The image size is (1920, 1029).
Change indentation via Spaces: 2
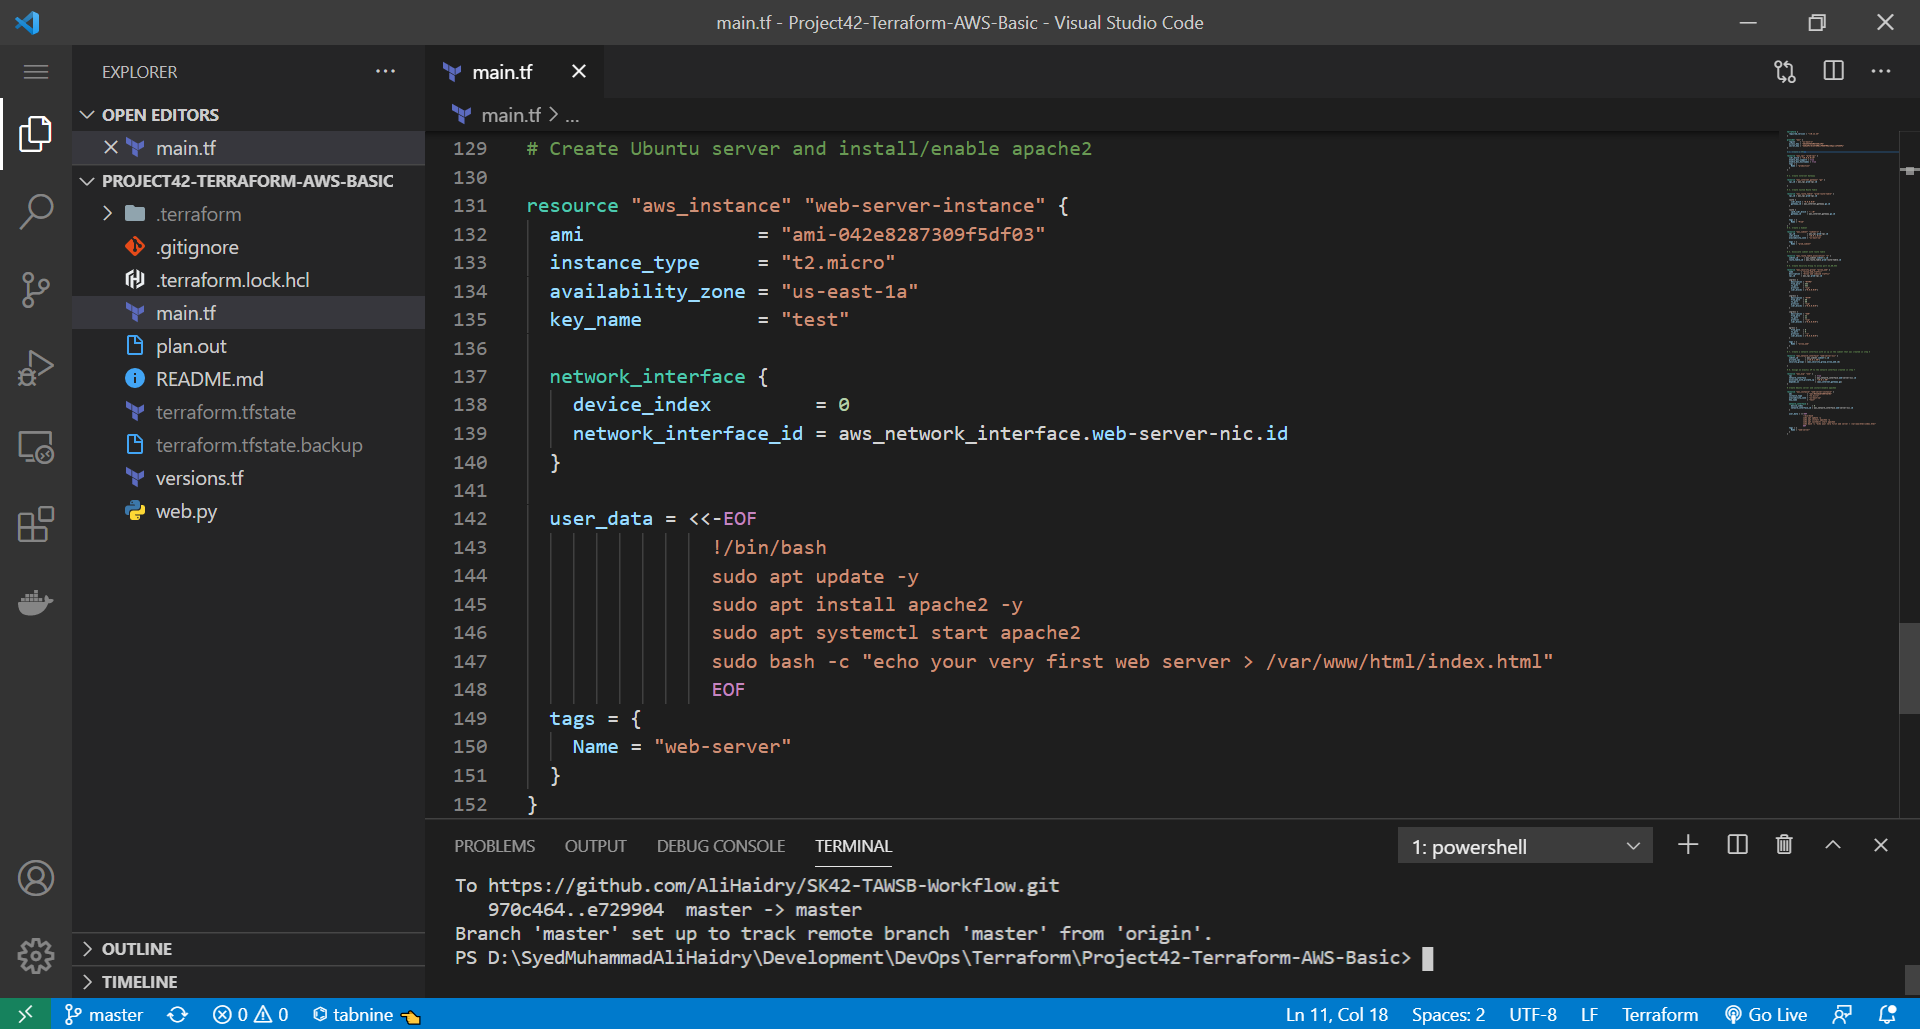point(1448,1014)
